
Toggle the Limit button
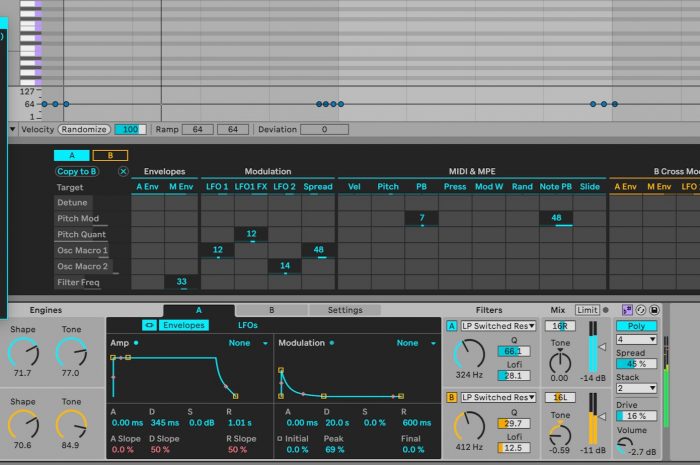[x=587, y=310]
